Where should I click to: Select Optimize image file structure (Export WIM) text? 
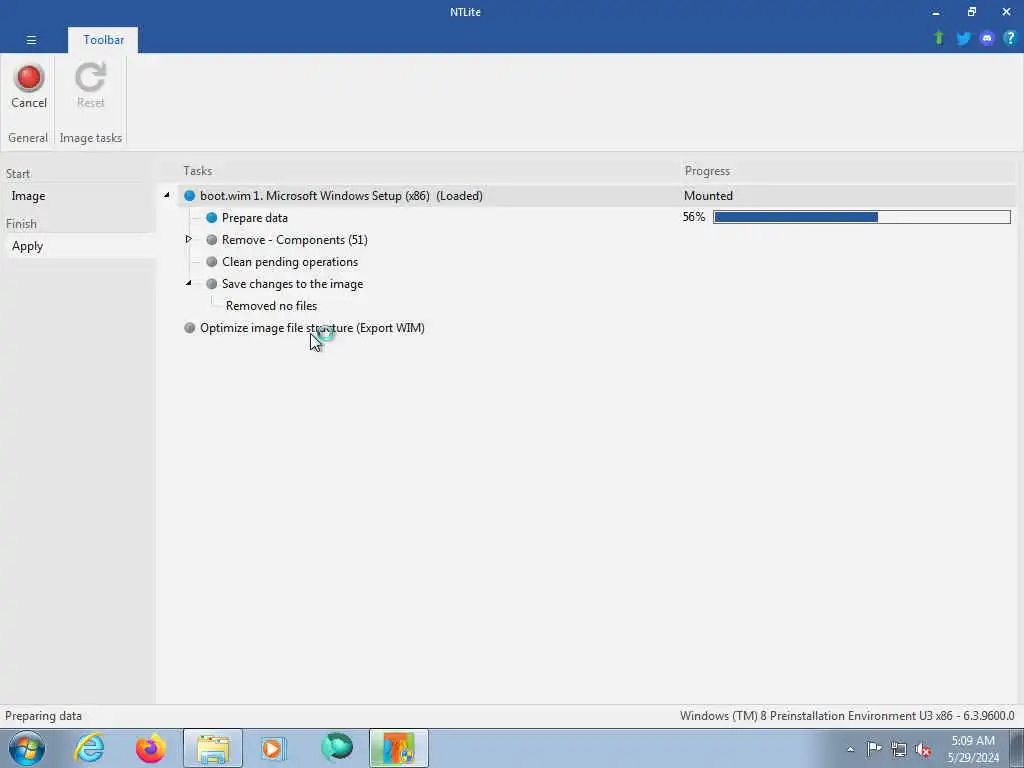click(312, 328)
